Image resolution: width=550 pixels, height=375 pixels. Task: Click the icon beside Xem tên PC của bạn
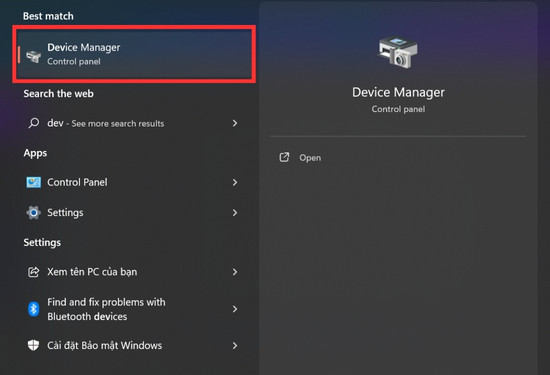tap(34, 272)
